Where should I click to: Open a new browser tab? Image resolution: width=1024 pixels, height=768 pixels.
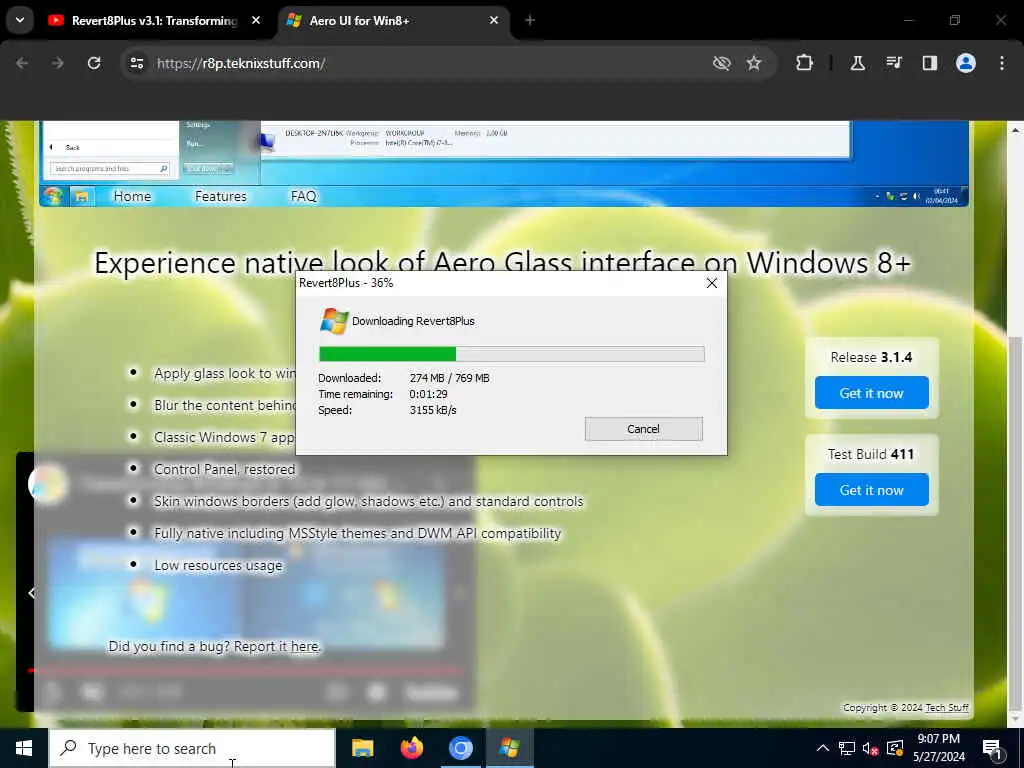[x=530, y=20]
